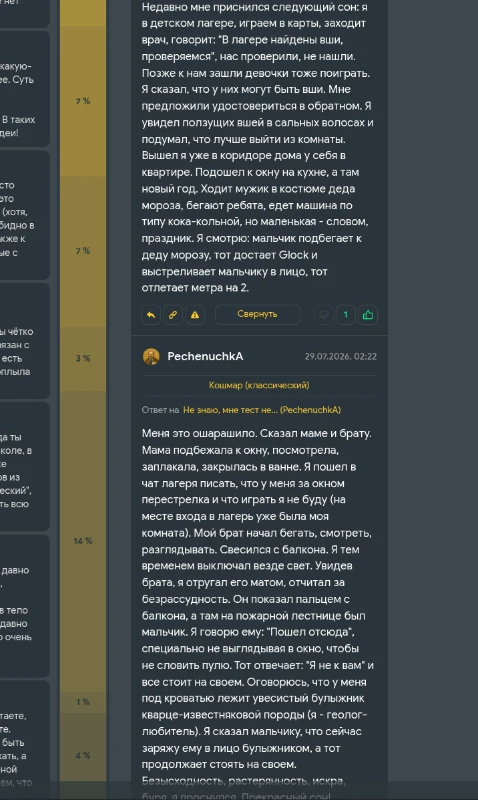Reply using the curved arrow icon
The height and width of the screenshot is (800, 478).
[151, 315]
